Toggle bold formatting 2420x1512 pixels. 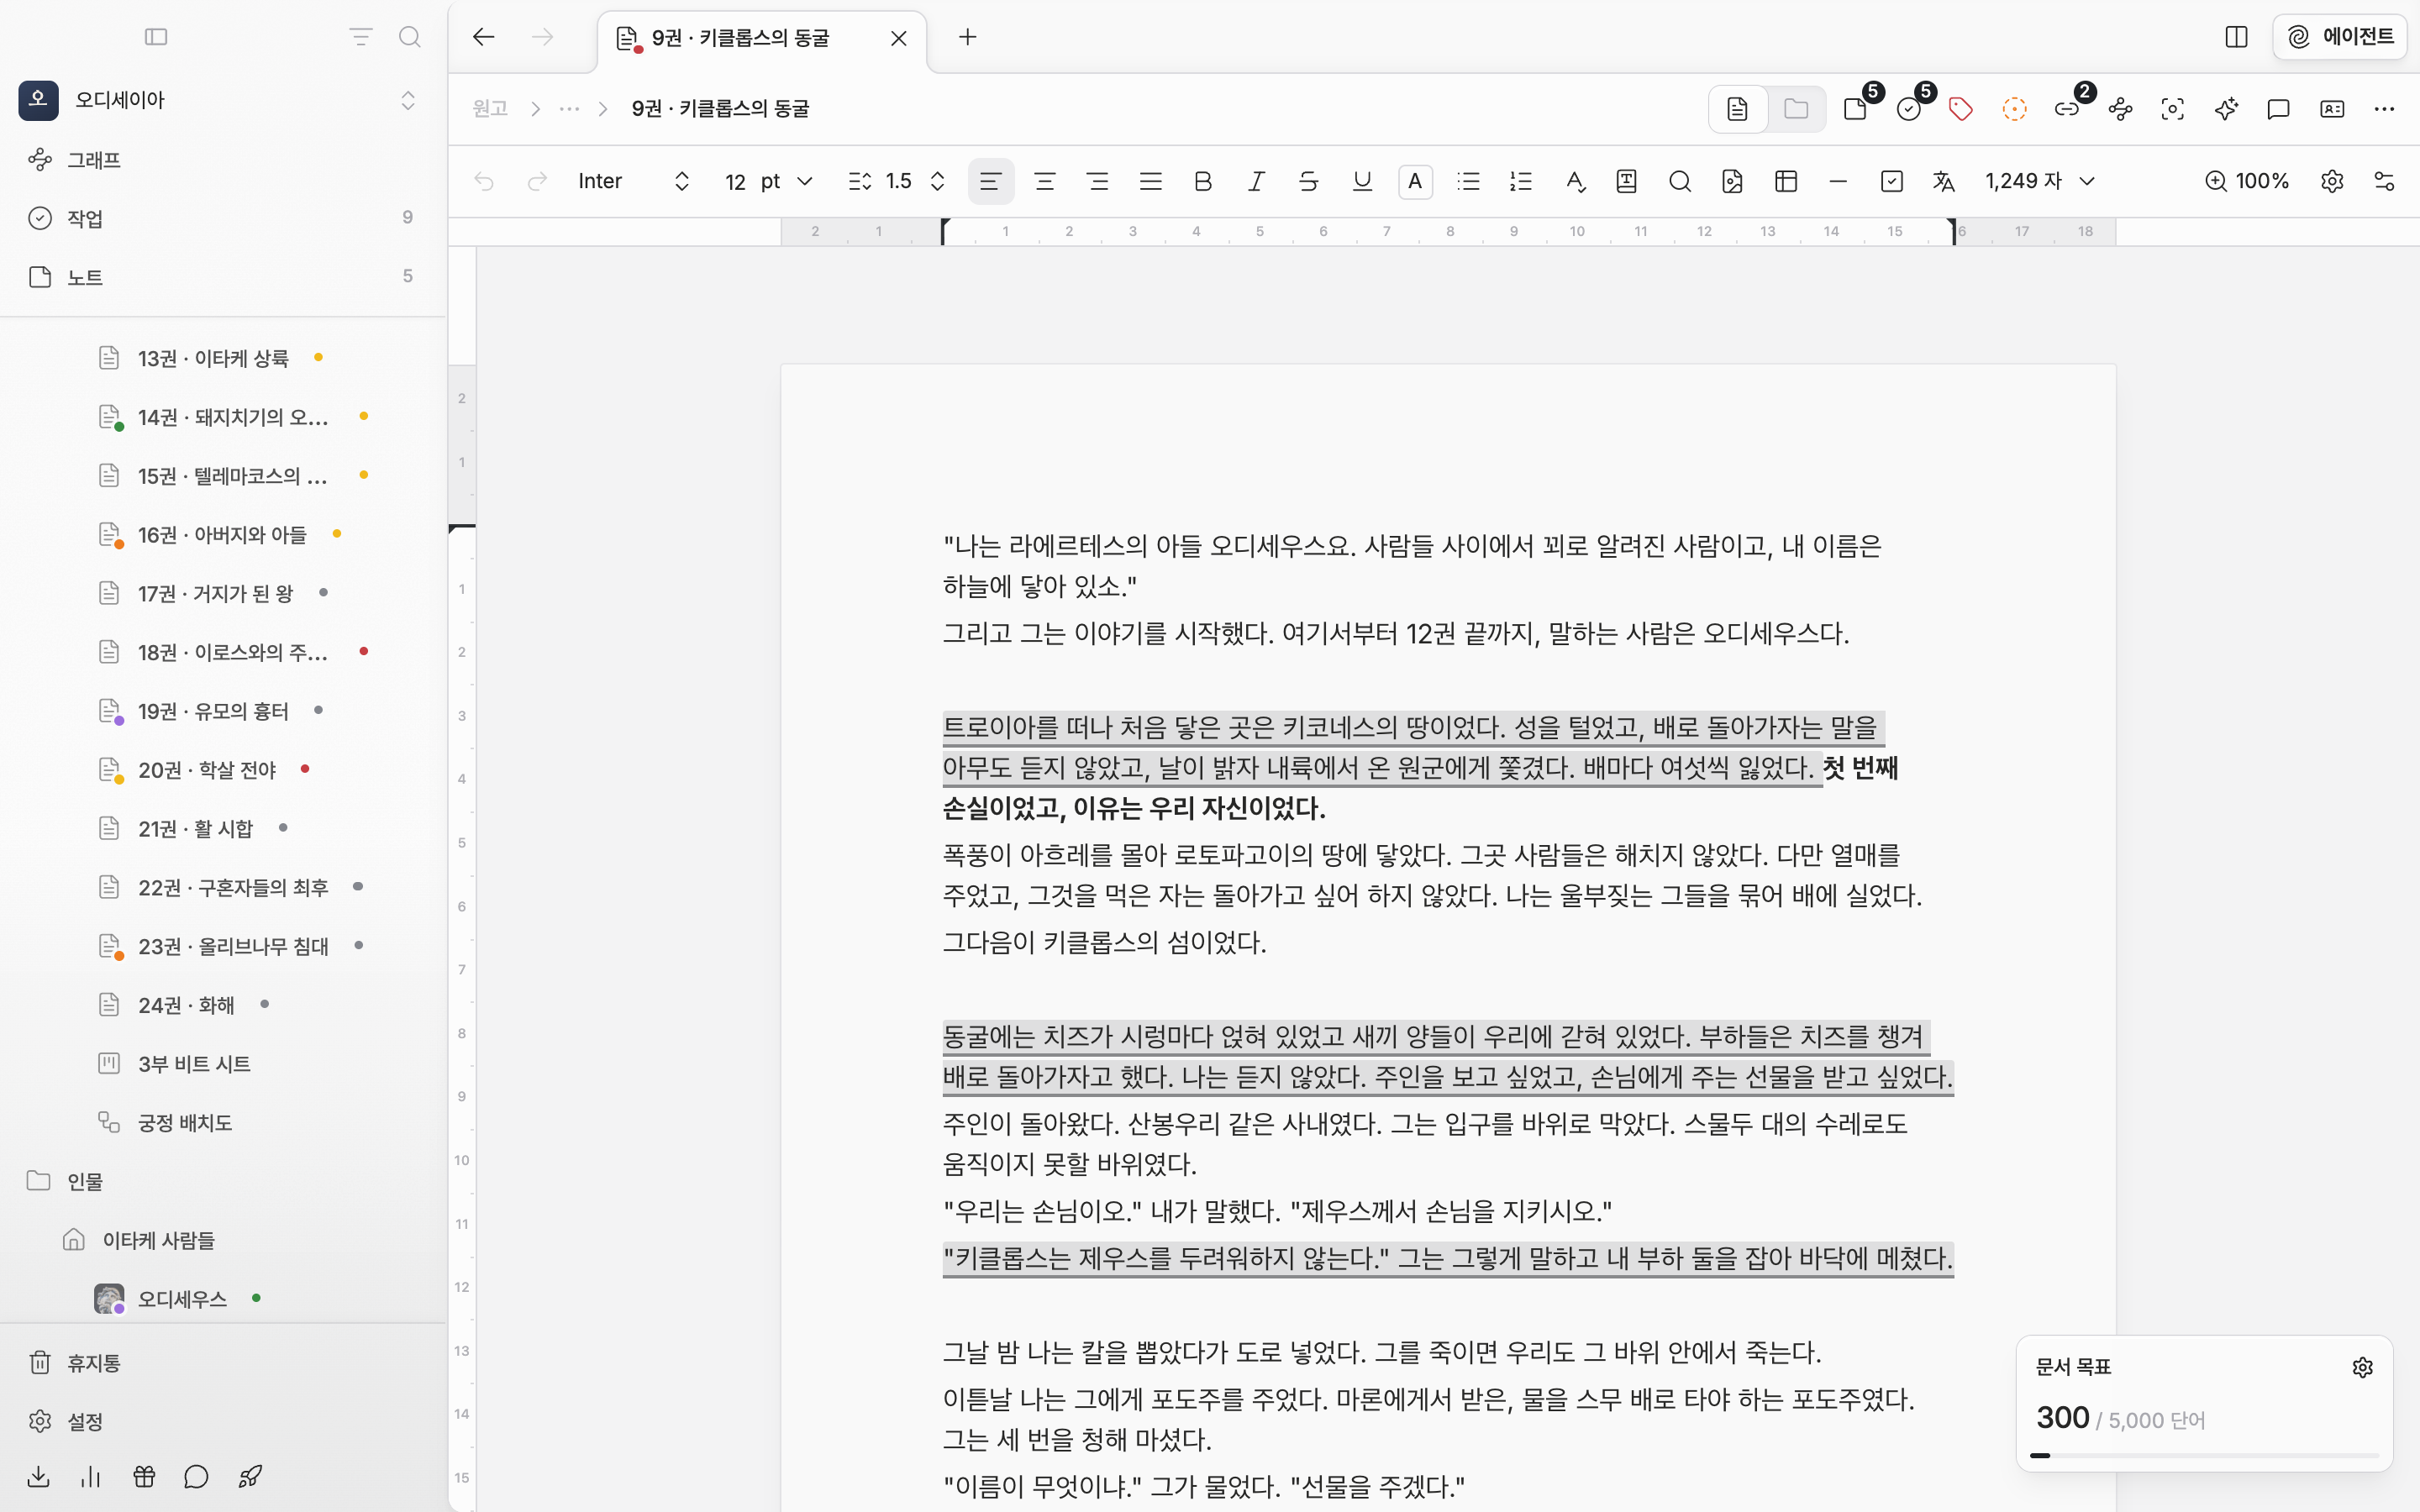tap(1203, 181)
